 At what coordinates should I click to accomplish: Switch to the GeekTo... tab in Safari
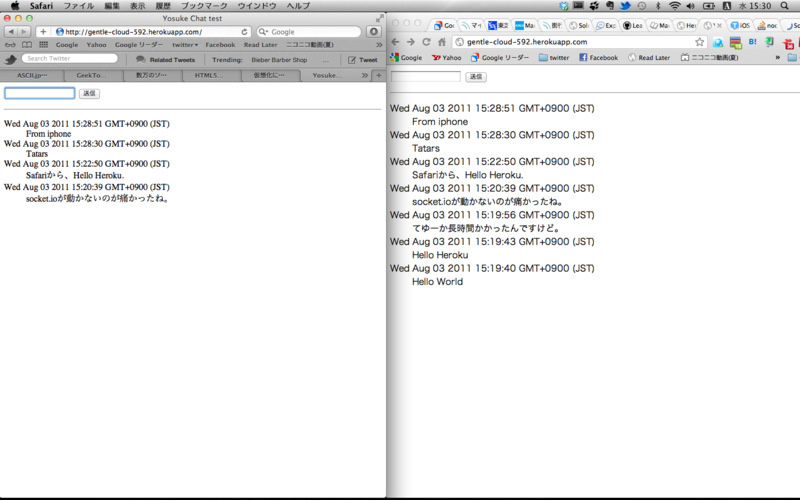pos(92,76)
